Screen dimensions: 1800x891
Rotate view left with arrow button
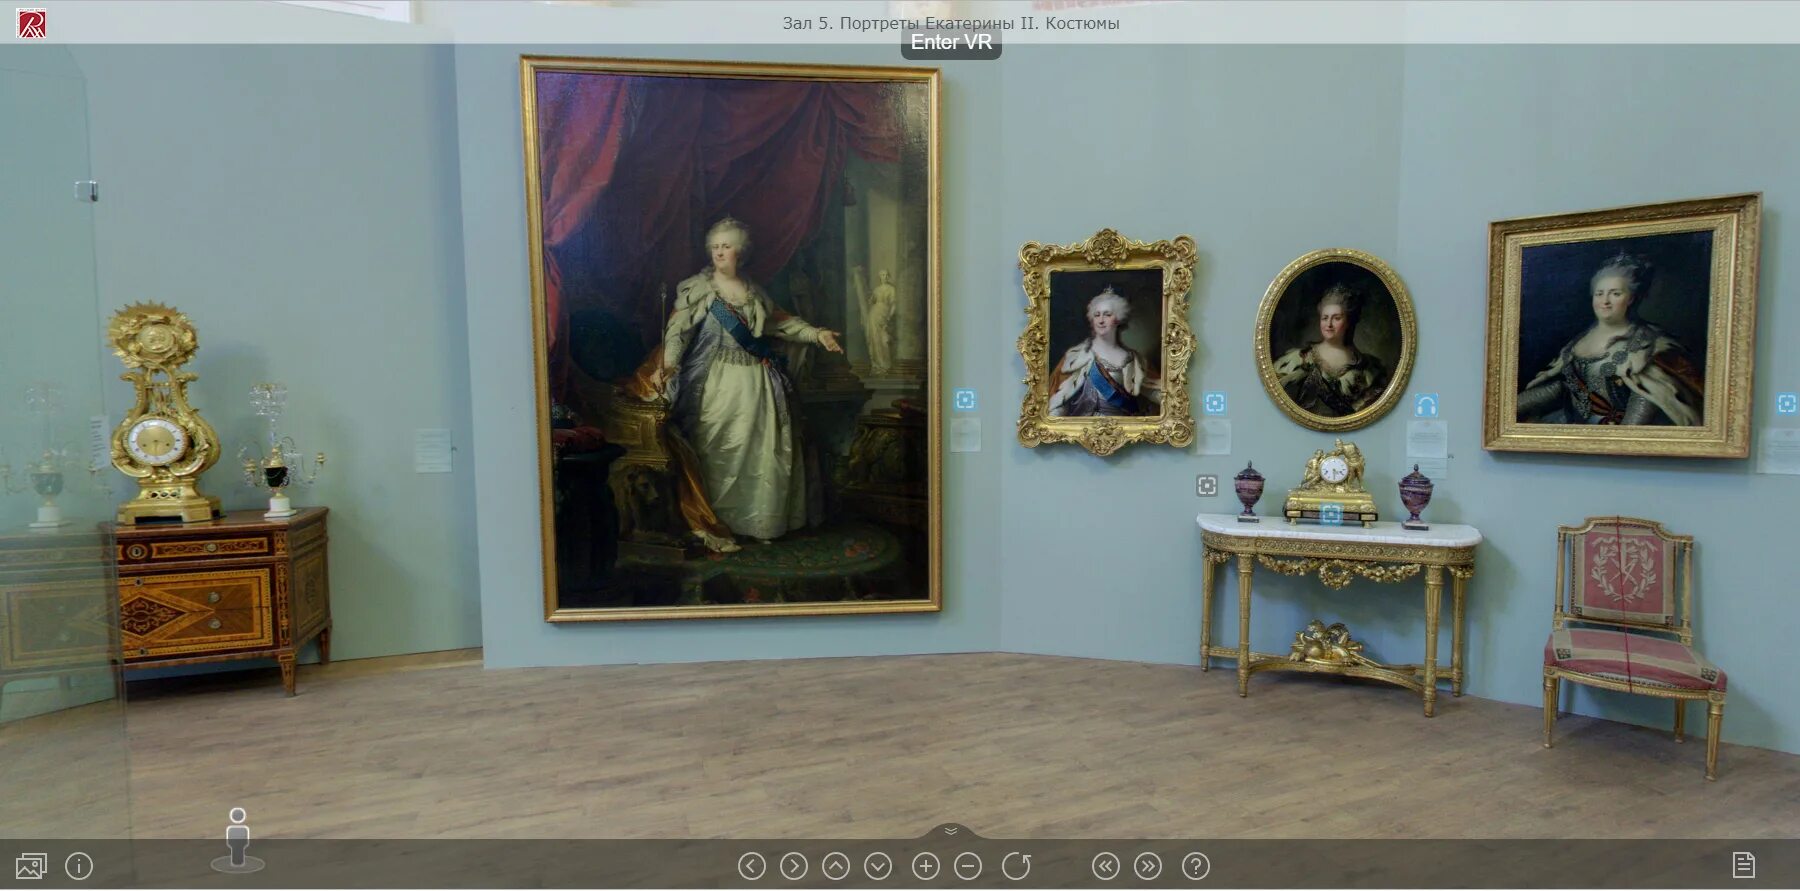tap(752, 866)
